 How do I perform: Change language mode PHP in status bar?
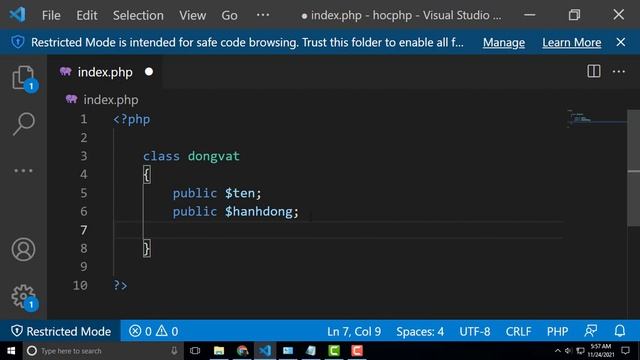coord(557,331)
